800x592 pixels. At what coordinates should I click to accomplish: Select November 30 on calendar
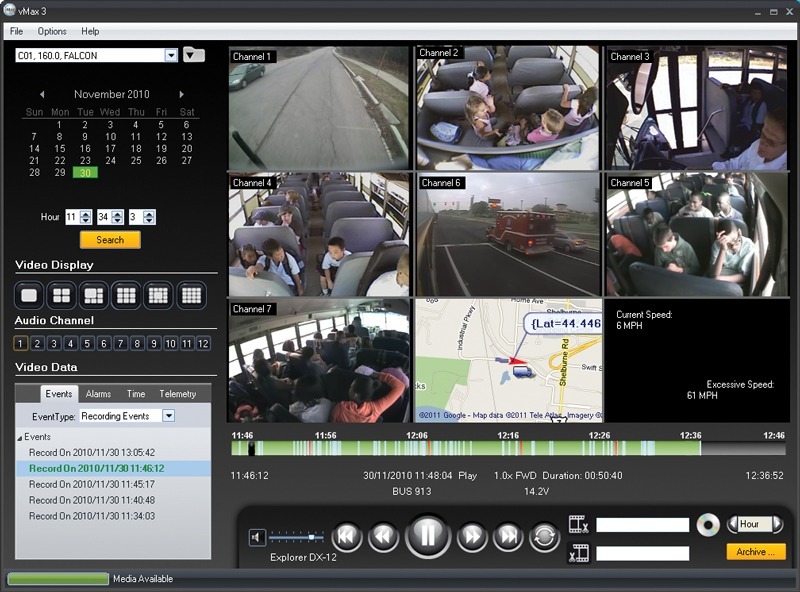pos(85,172)
